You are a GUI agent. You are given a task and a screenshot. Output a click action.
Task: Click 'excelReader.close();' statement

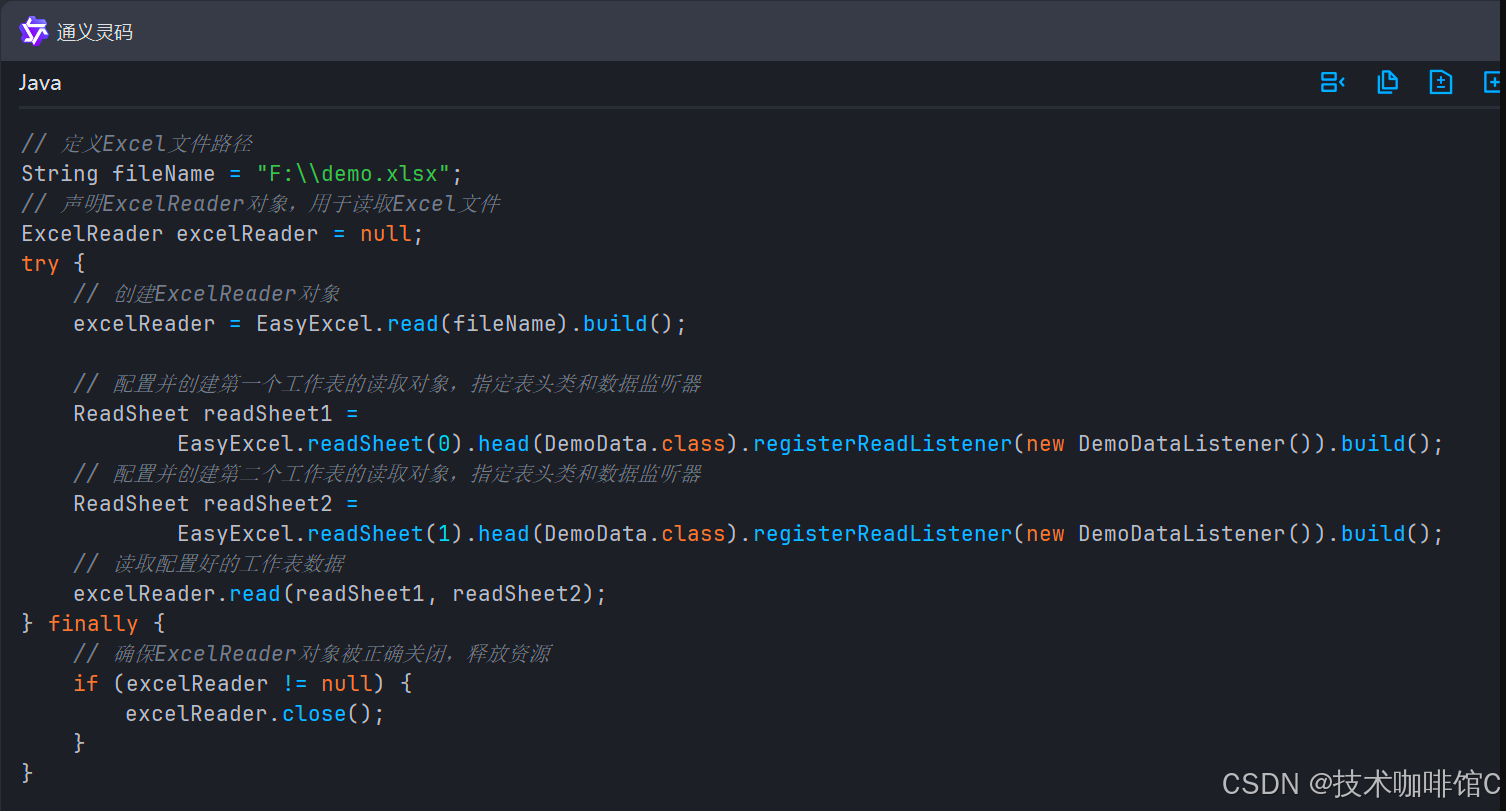pos(255,713)
